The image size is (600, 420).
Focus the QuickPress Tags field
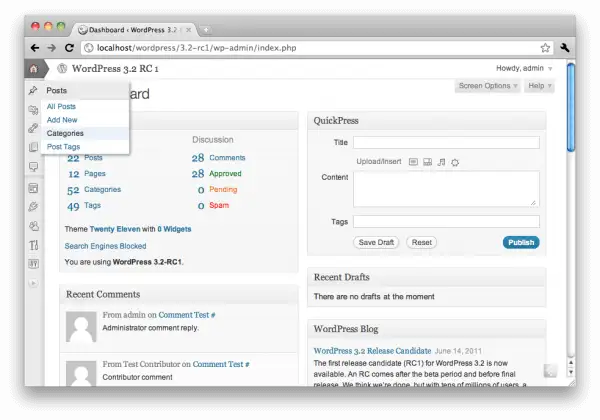pos(446,221)
